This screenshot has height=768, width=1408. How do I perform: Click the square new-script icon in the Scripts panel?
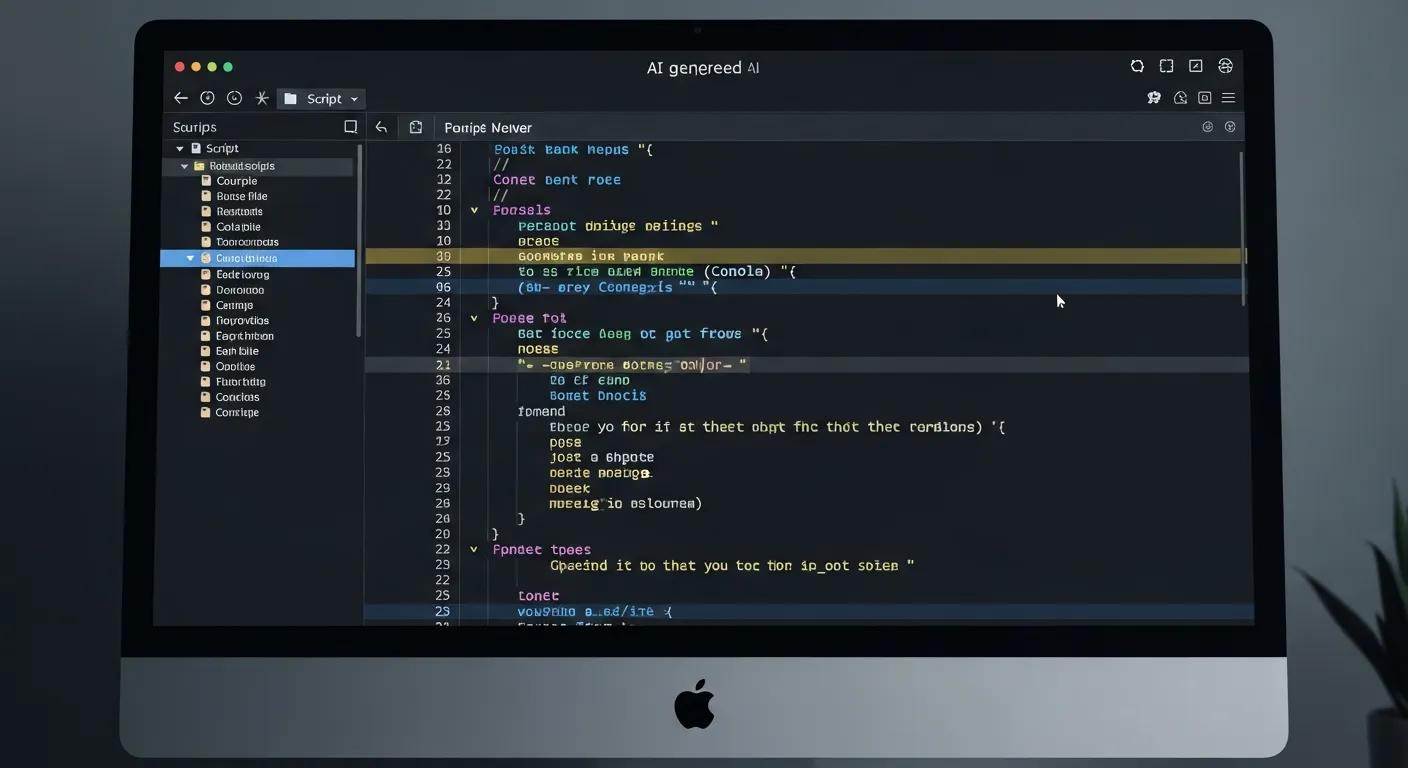pyautogui.click(x=350, y=126)
